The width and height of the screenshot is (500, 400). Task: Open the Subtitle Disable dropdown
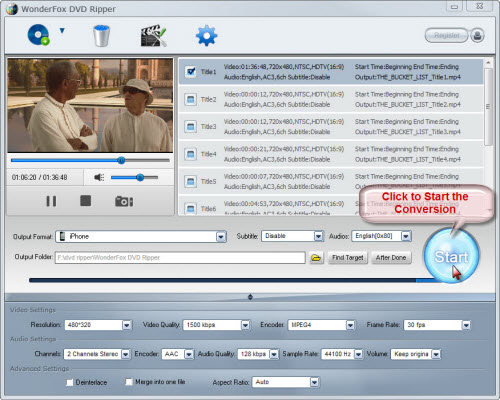click(x=292, y=236)
